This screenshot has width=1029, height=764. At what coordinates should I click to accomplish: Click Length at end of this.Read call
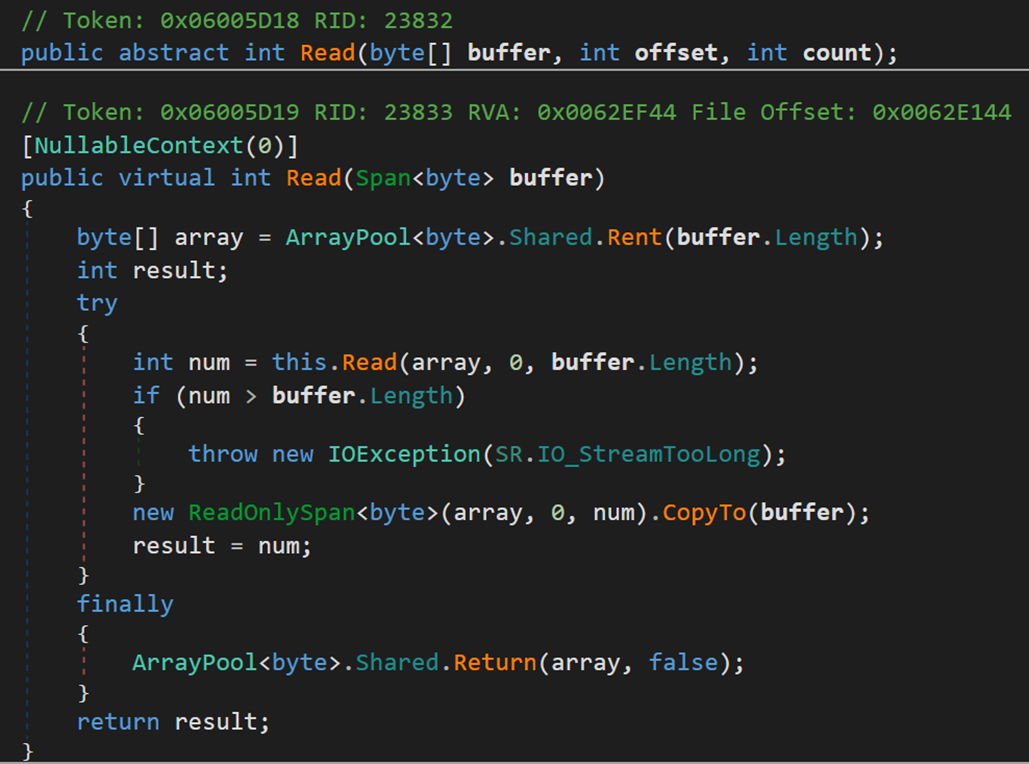click(x=690, y=362)
